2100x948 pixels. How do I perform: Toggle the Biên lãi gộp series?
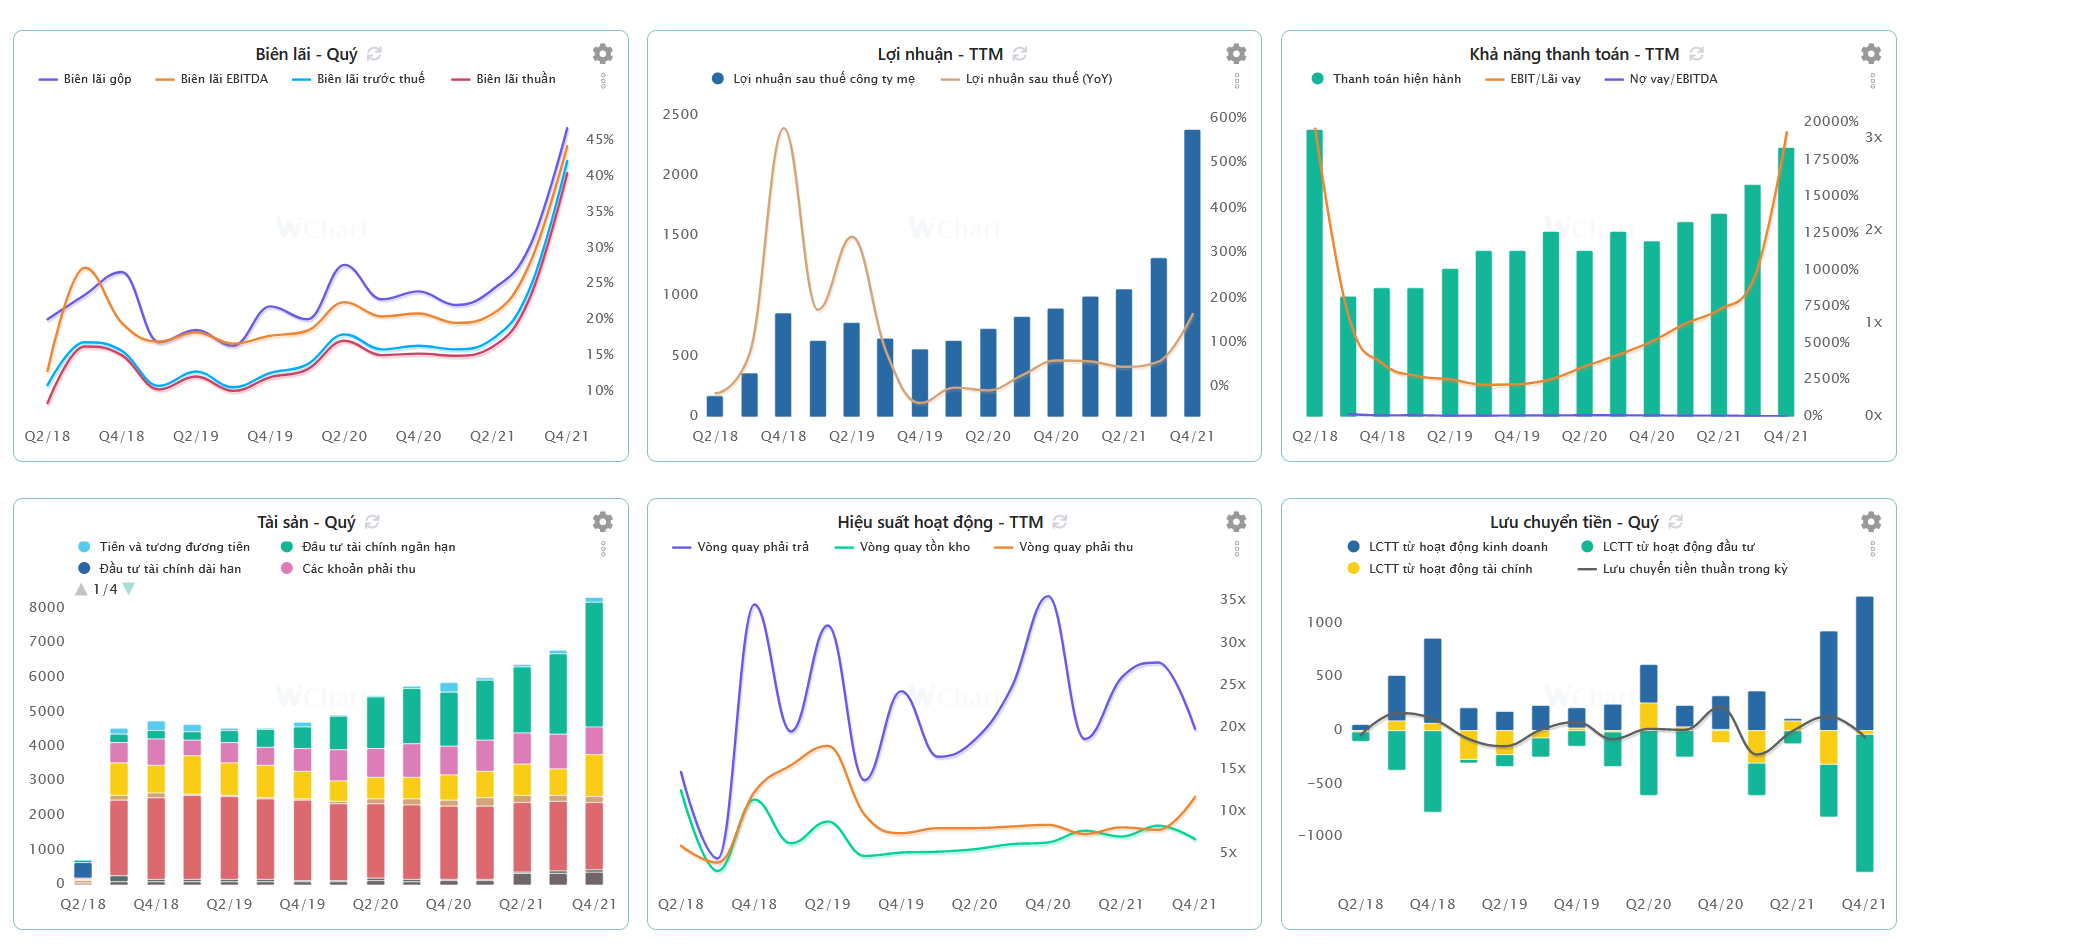[x=85, y=79]
